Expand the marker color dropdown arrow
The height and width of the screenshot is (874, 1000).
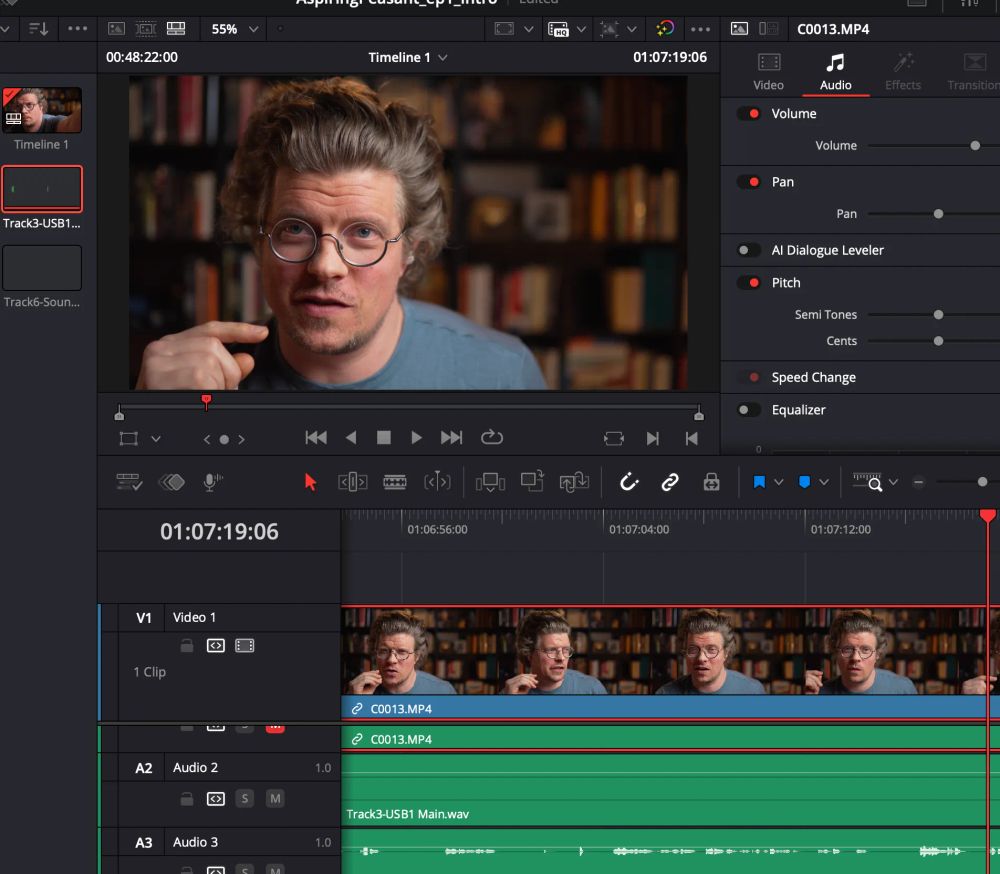824,482
